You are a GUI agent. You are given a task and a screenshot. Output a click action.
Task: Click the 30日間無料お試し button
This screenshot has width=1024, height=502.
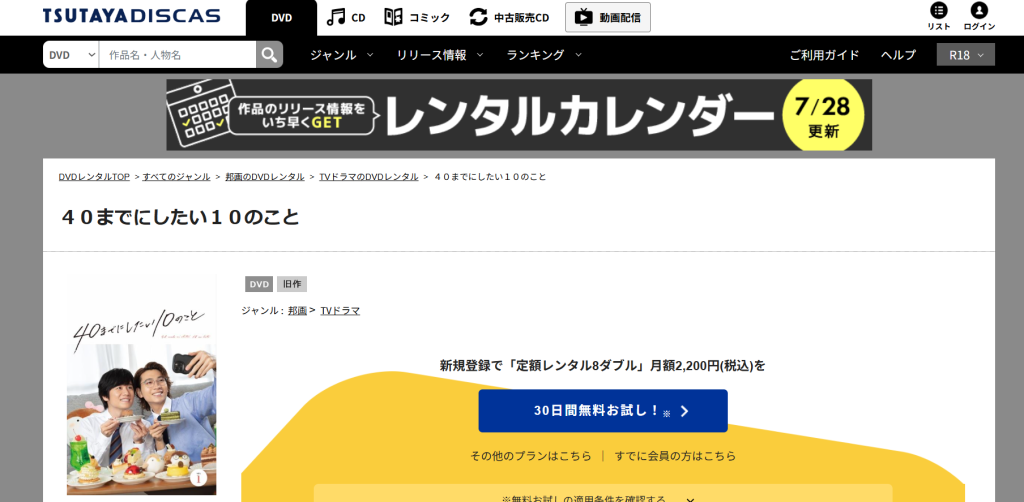point(603,411)
